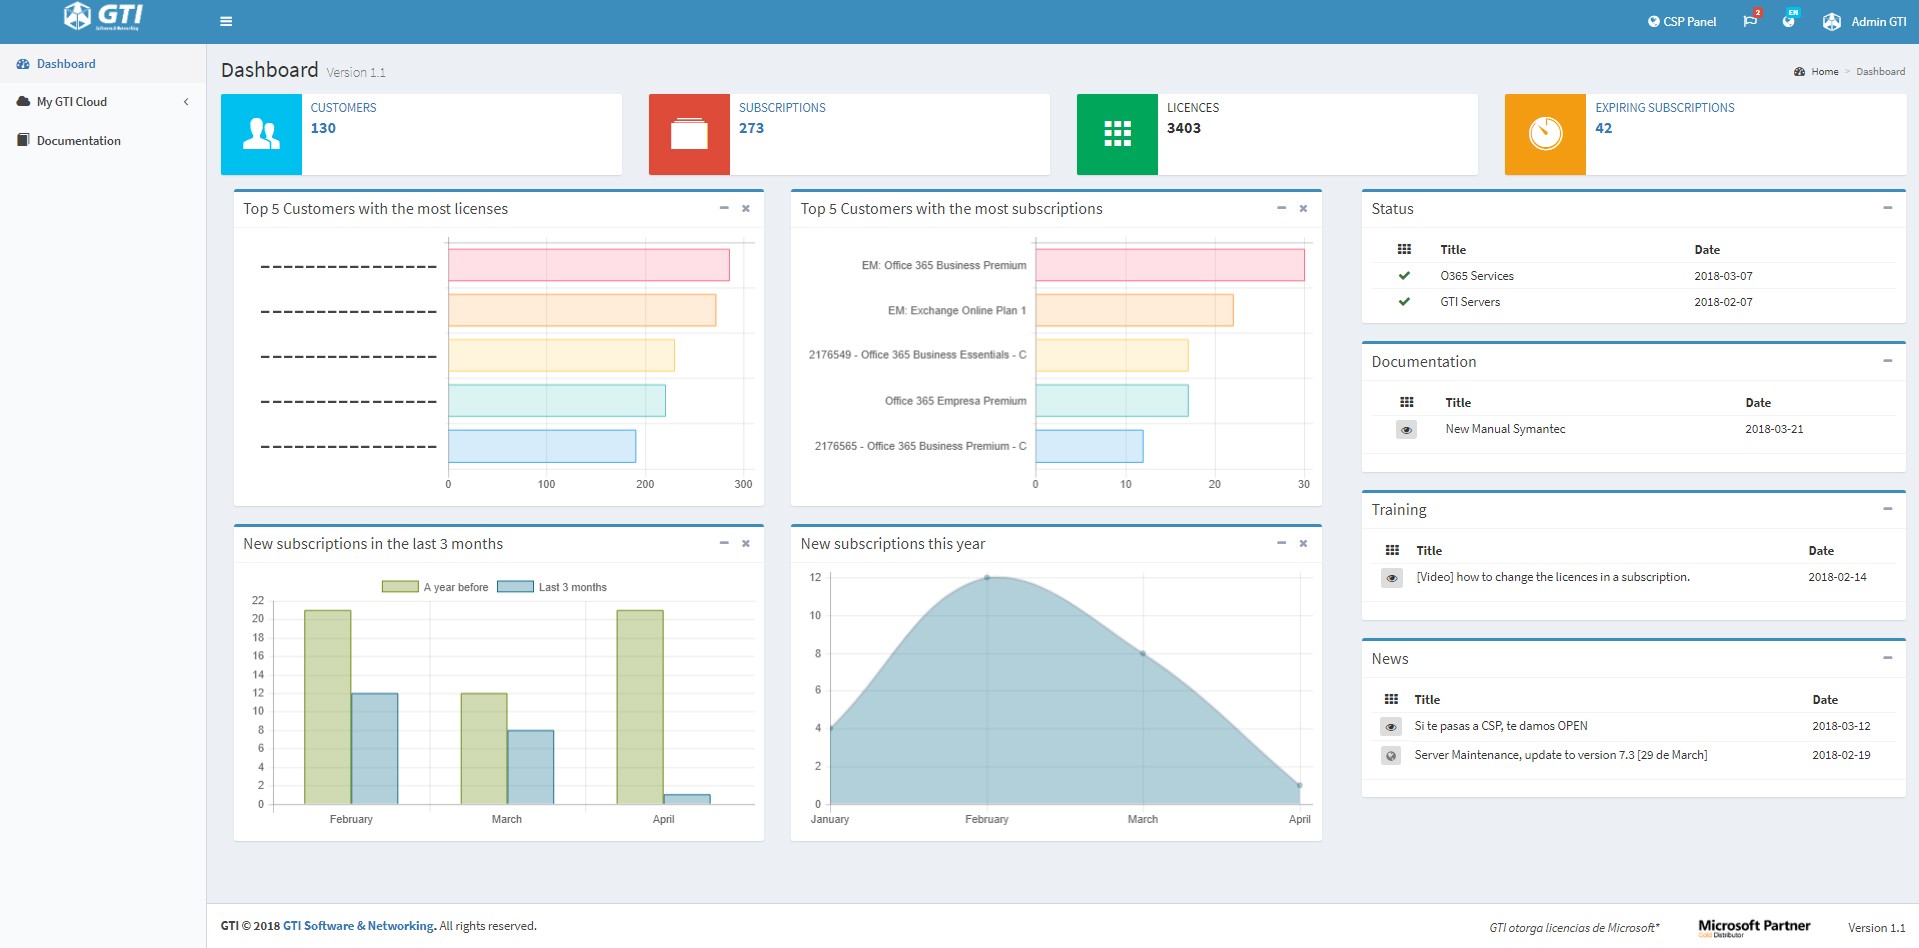Screen dimensions: 1919x948
Task: Click the red Subscriptions box icon tile
Action: tap(689, 134)
